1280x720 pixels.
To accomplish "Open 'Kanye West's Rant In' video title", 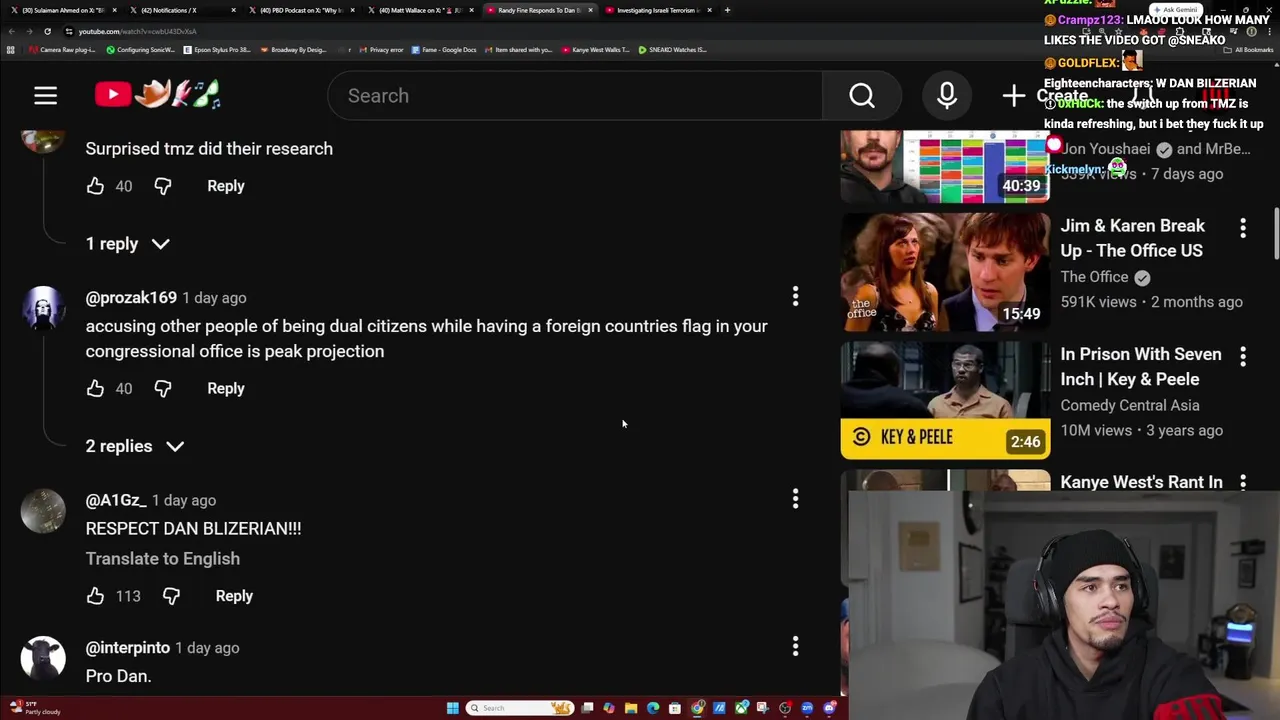I will click(1141, 482).
